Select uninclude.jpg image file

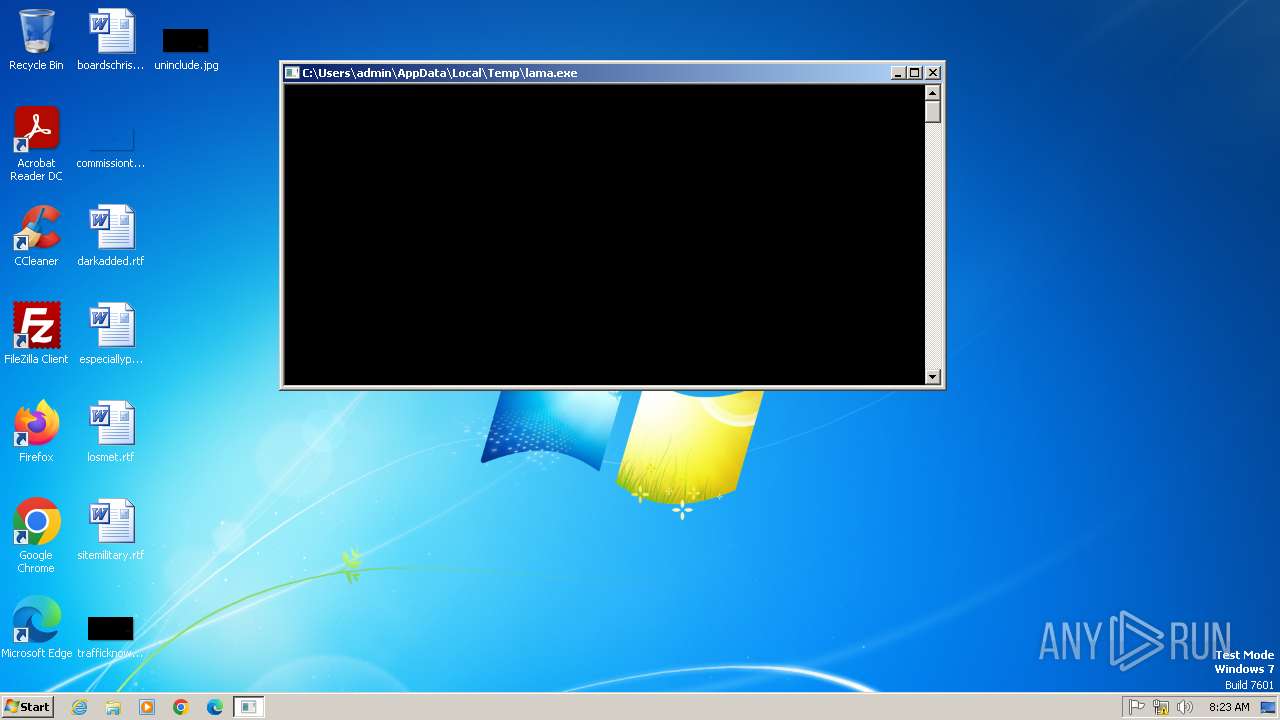[186, 48]
